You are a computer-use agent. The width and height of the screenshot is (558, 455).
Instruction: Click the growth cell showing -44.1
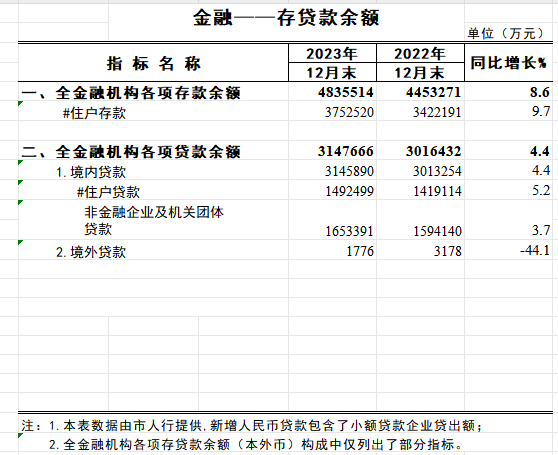tap(509, 251)
